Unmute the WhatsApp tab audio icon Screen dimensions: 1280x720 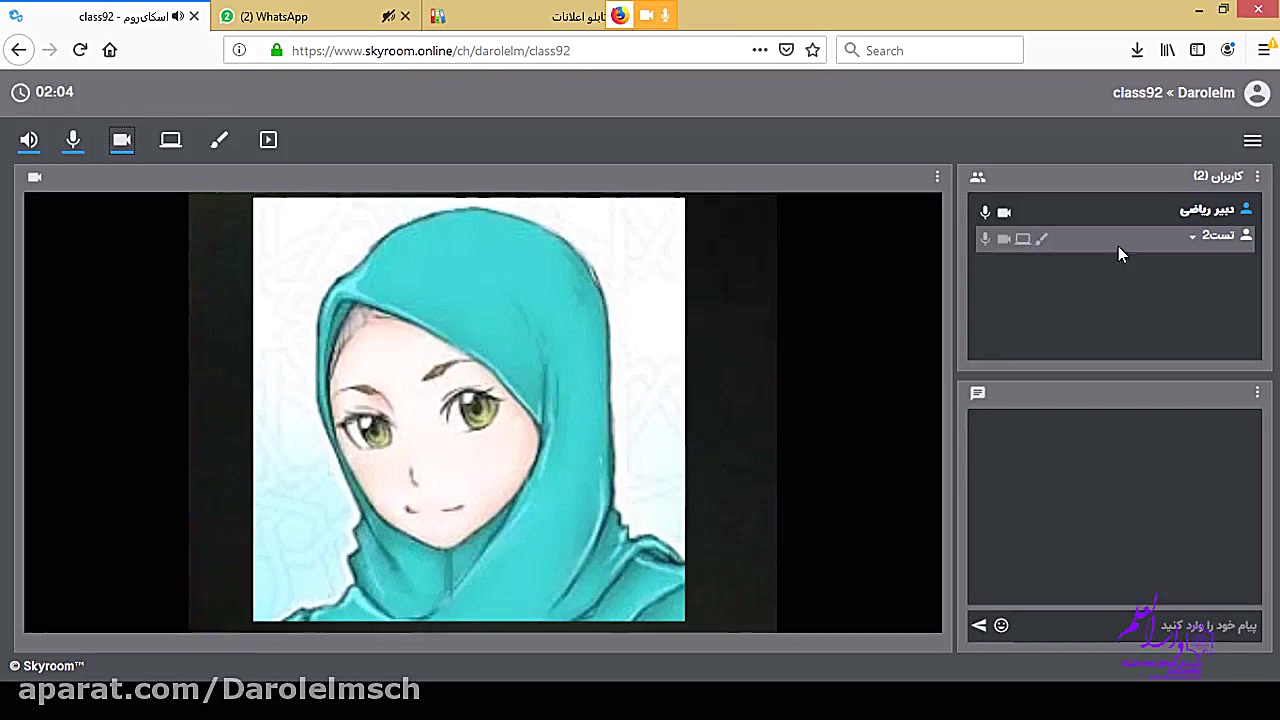pyautogui.click(x=388, y=16)
